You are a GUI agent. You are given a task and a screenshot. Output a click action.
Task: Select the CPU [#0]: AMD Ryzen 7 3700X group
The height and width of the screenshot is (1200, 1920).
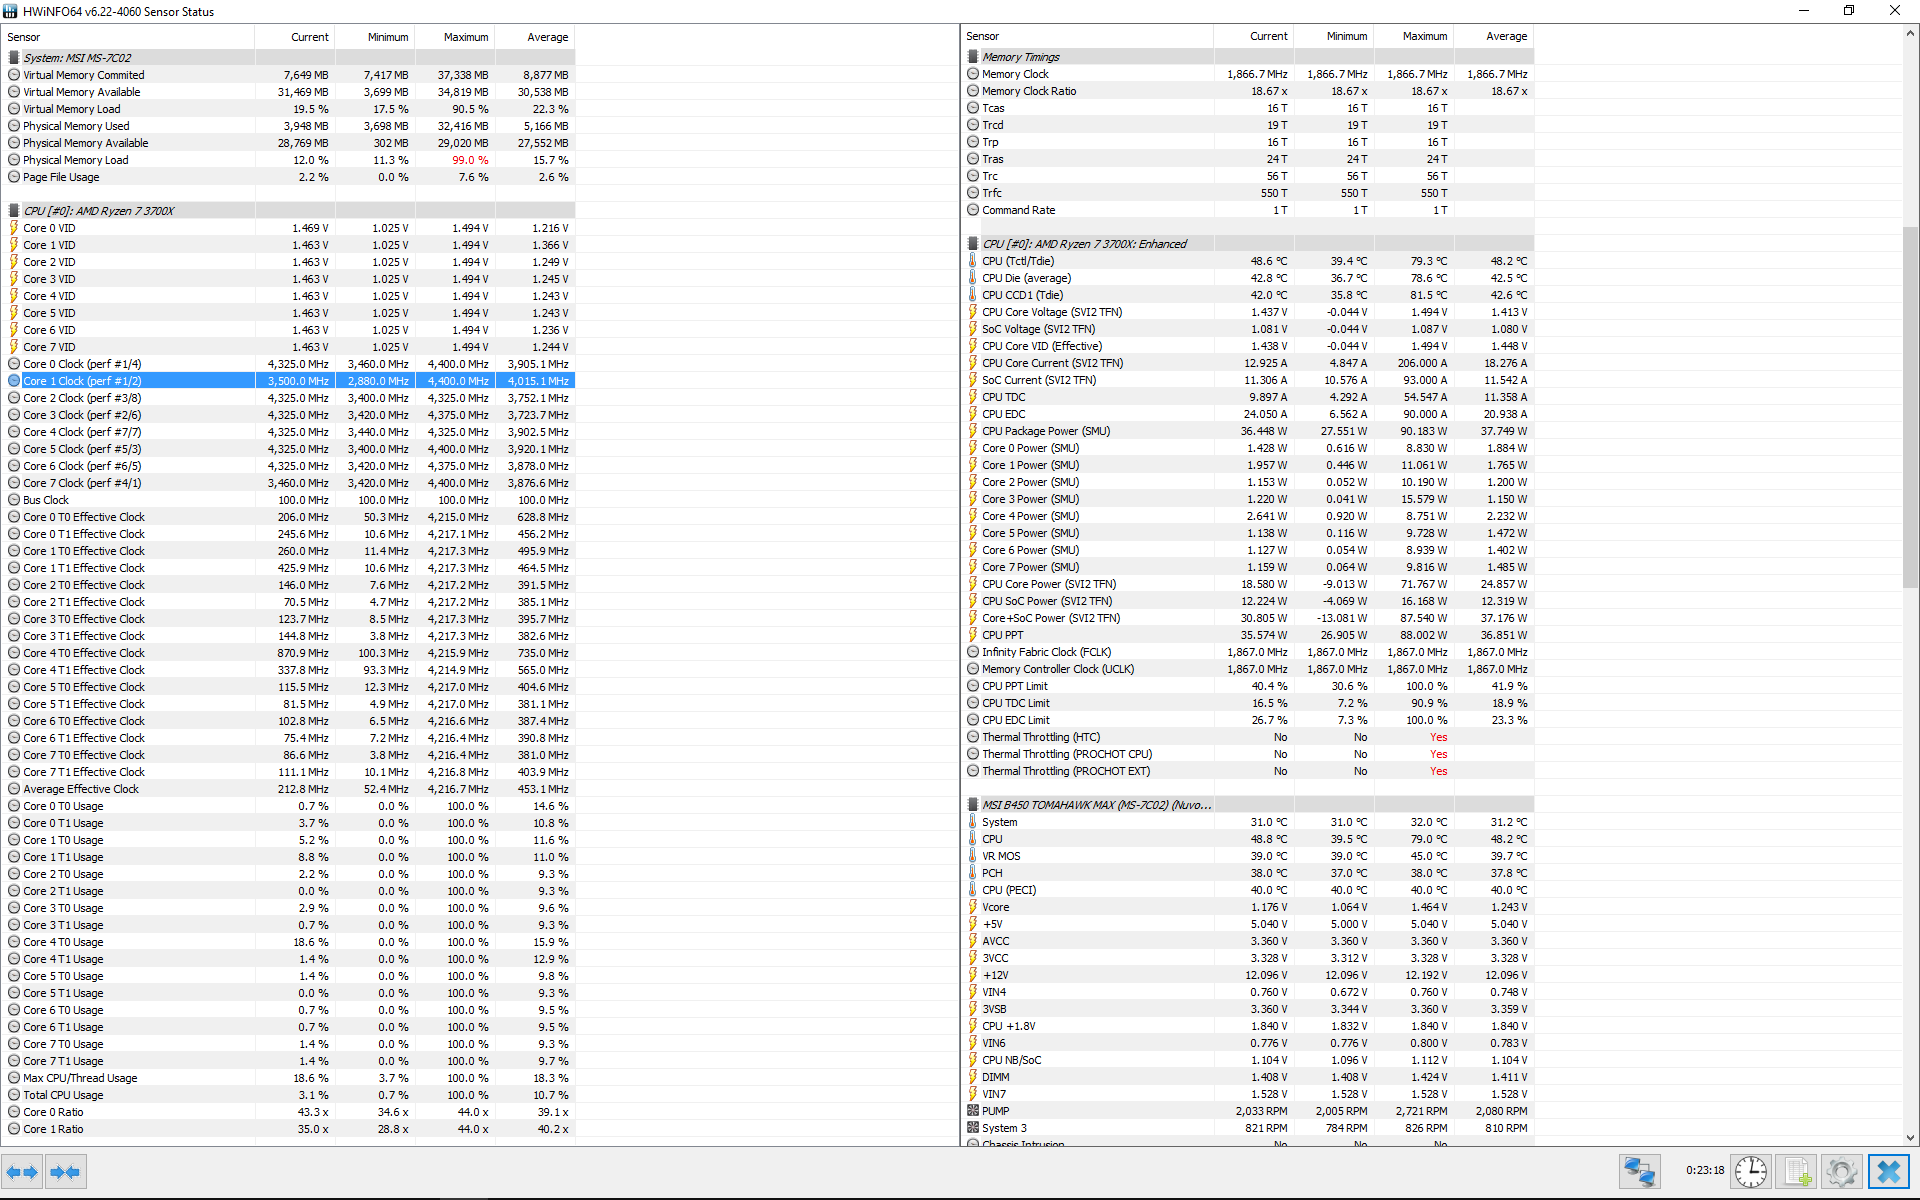(98, 211)
